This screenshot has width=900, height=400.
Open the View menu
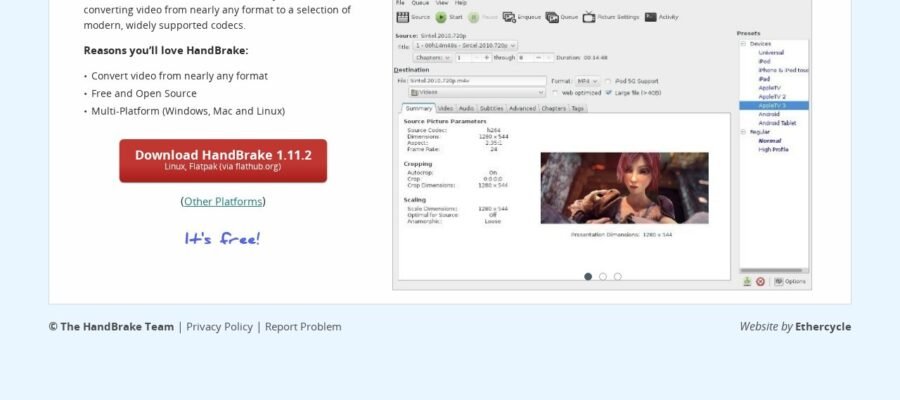[442, 3]
